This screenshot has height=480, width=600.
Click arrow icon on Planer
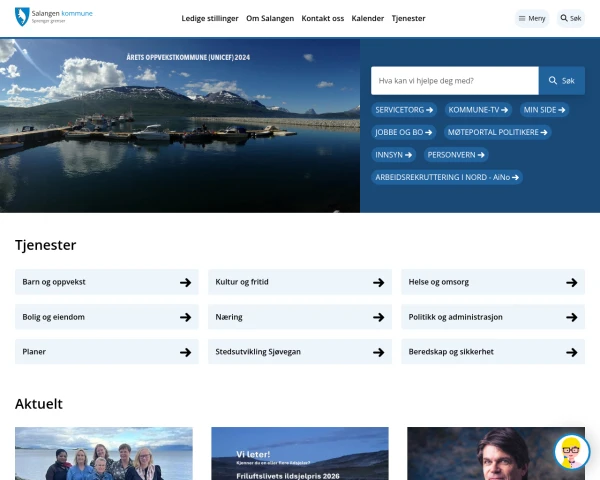[x=186, y=352]
